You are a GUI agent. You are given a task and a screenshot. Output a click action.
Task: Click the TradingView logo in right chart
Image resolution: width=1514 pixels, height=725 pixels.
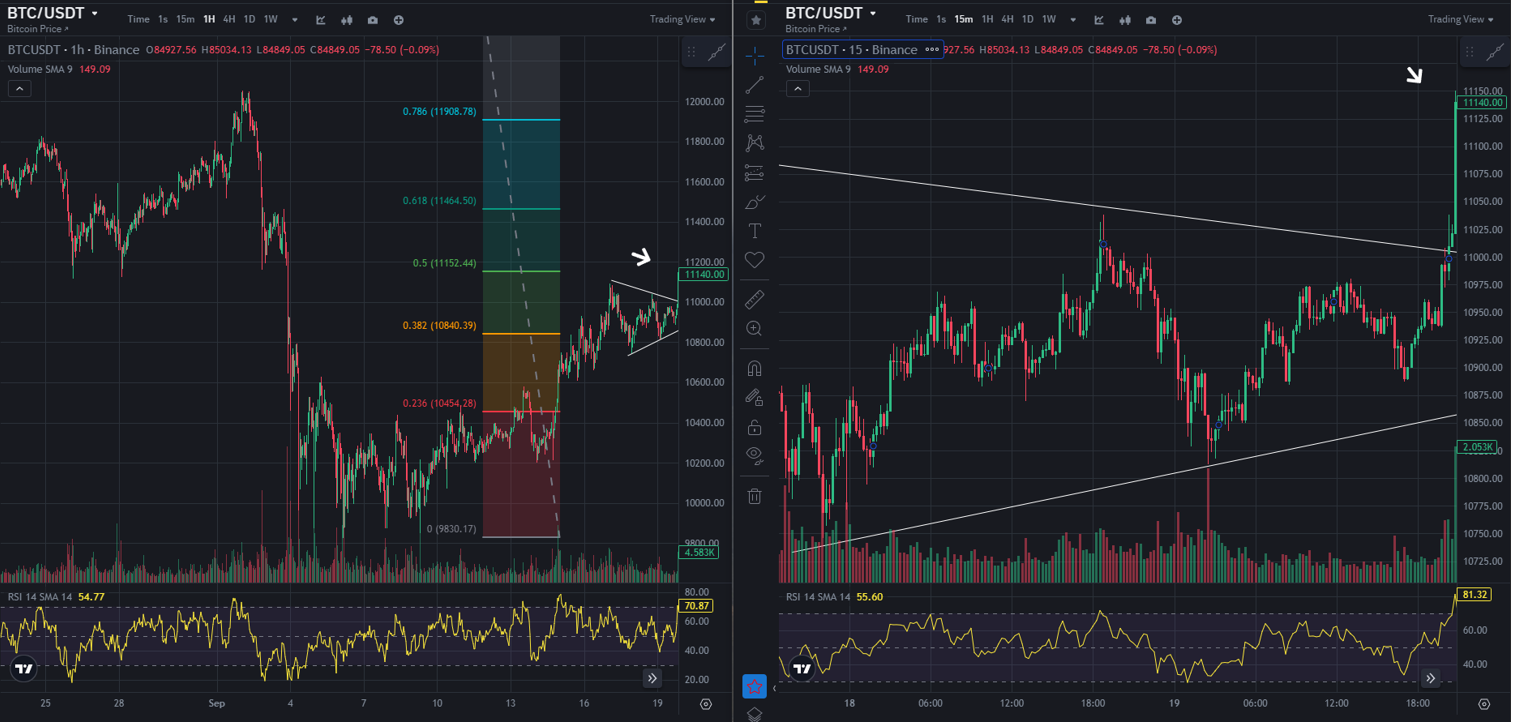tap(802, 669)
